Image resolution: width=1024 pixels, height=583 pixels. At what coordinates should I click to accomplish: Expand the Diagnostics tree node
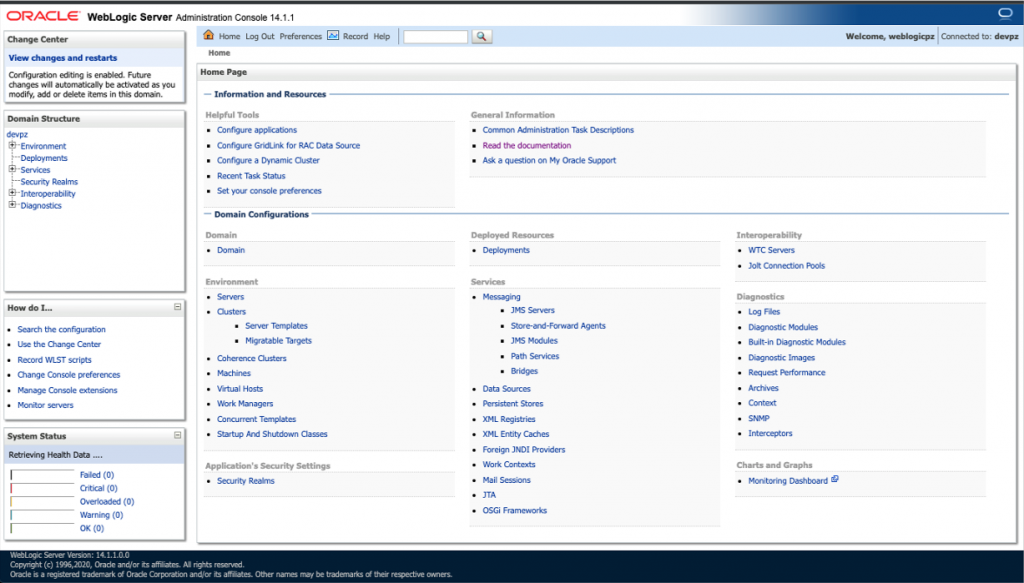pyautogui.click(x=12, y=205)
